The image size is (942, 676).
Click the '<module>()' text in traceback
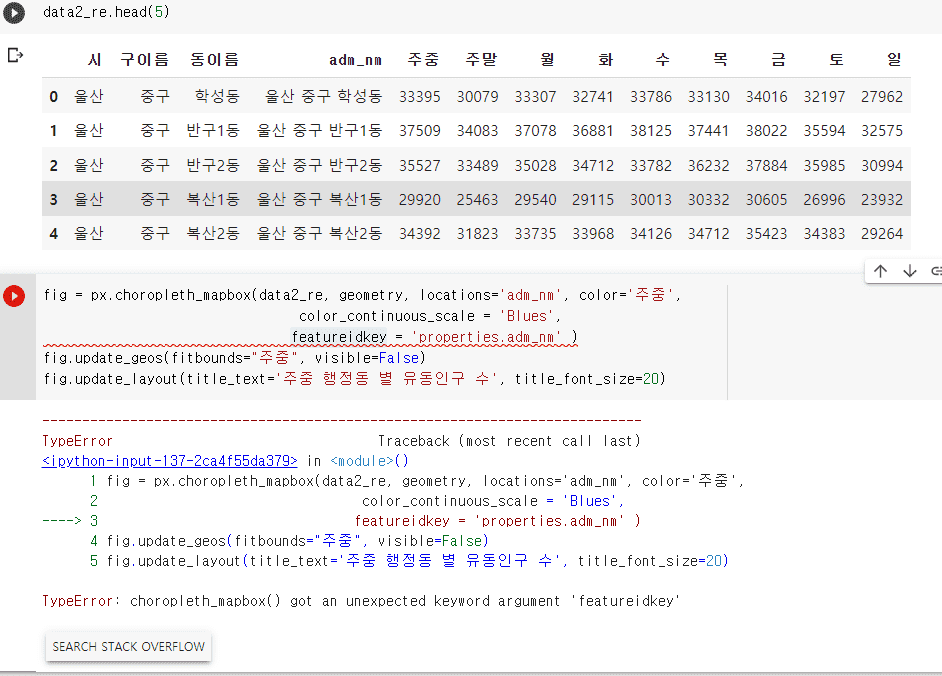pos(369,461)
